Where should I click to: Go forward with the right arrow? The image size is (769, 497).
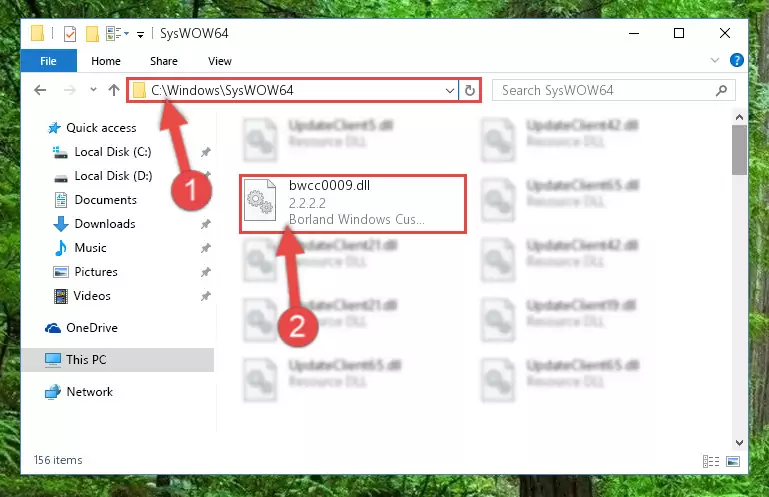click(70, 90)
